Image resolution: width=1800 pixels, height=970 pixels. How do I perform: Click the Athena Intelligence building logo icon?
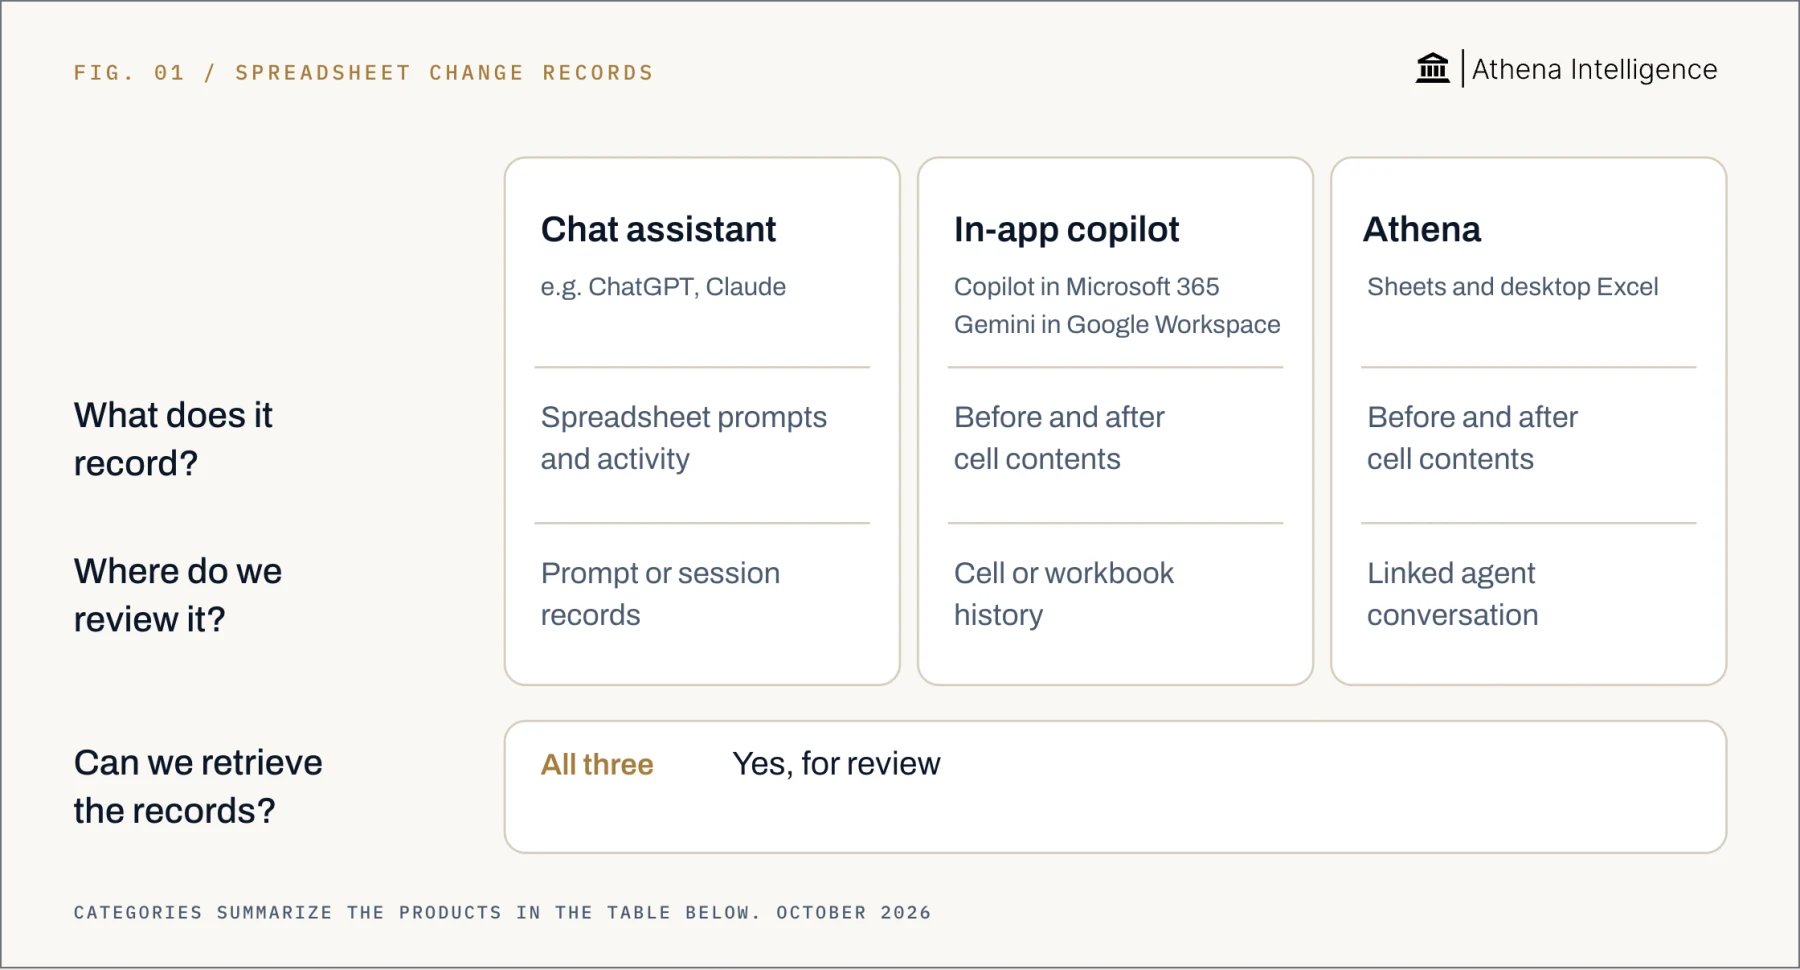point(1432,68)
